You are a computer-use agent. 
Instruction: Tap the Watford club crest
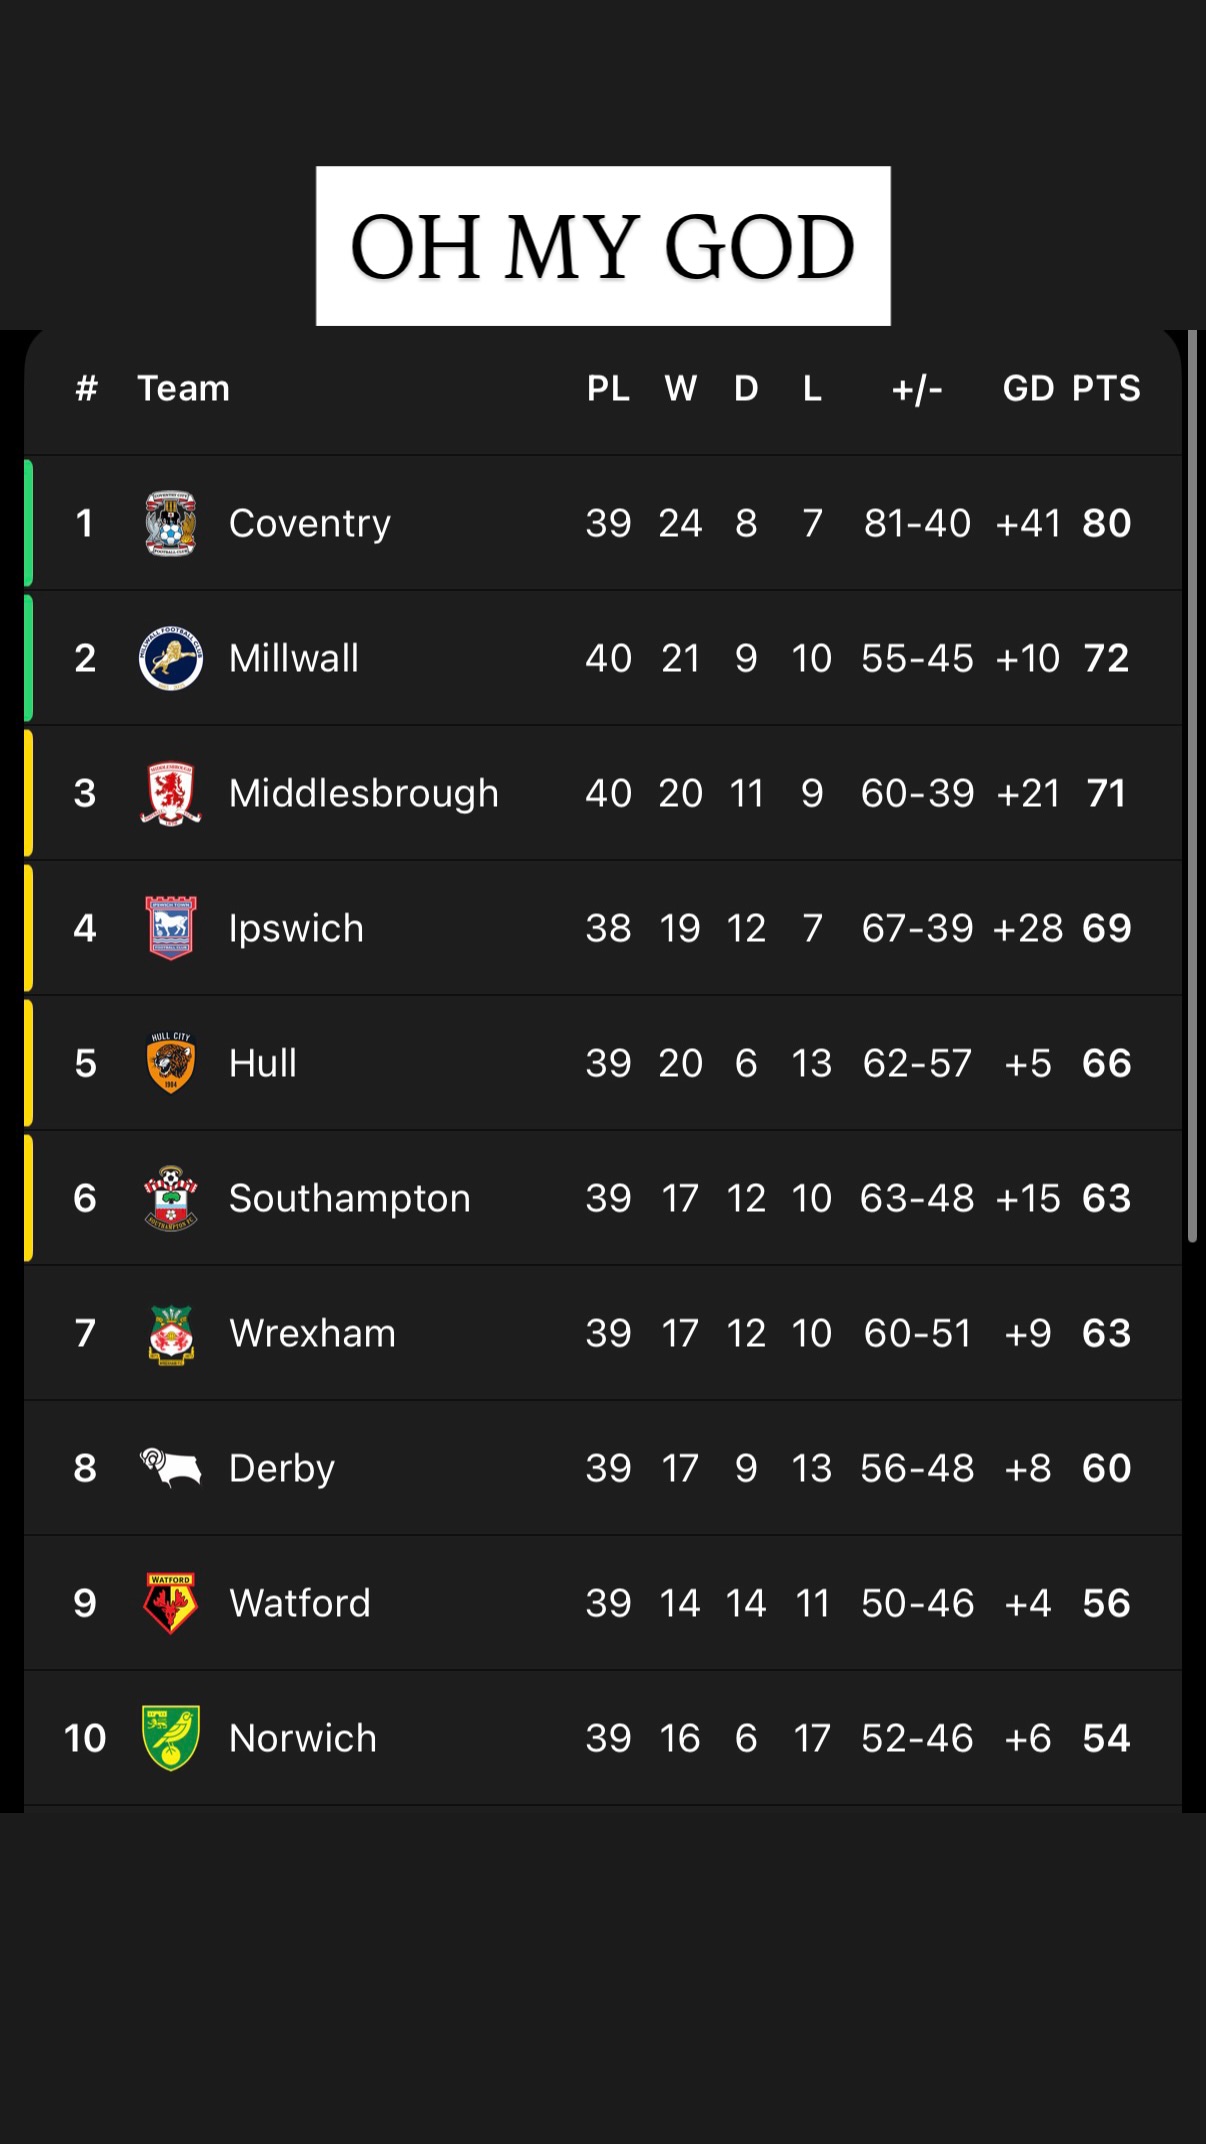coord(170,1603)
